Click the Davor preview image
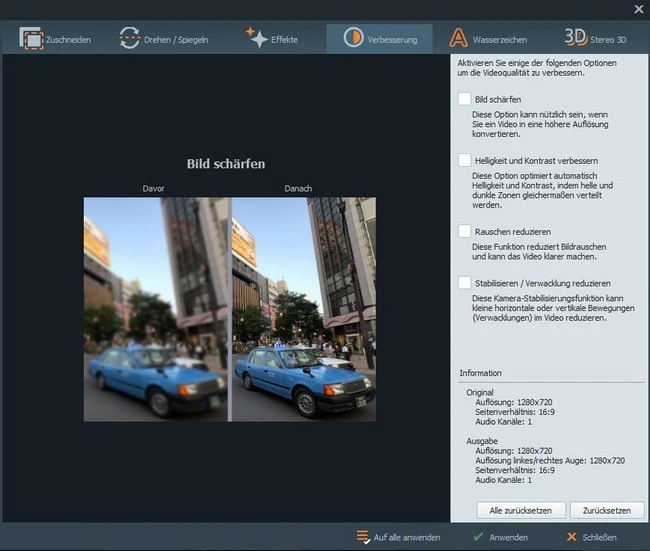650x551 pixels. [155, 309]
